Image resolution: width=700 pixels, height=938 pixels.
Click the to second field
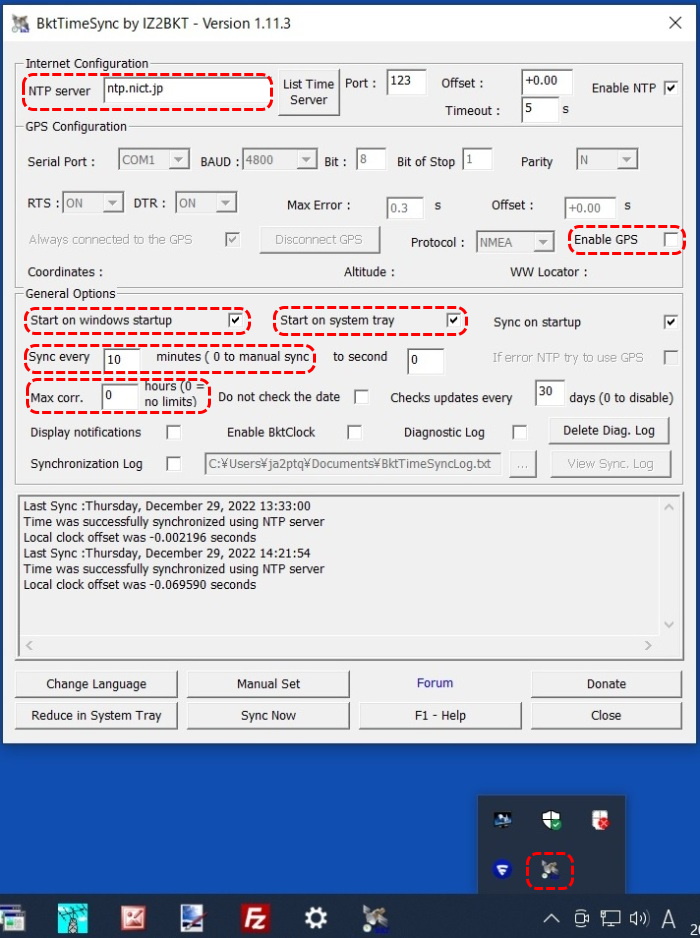point(425,361)
